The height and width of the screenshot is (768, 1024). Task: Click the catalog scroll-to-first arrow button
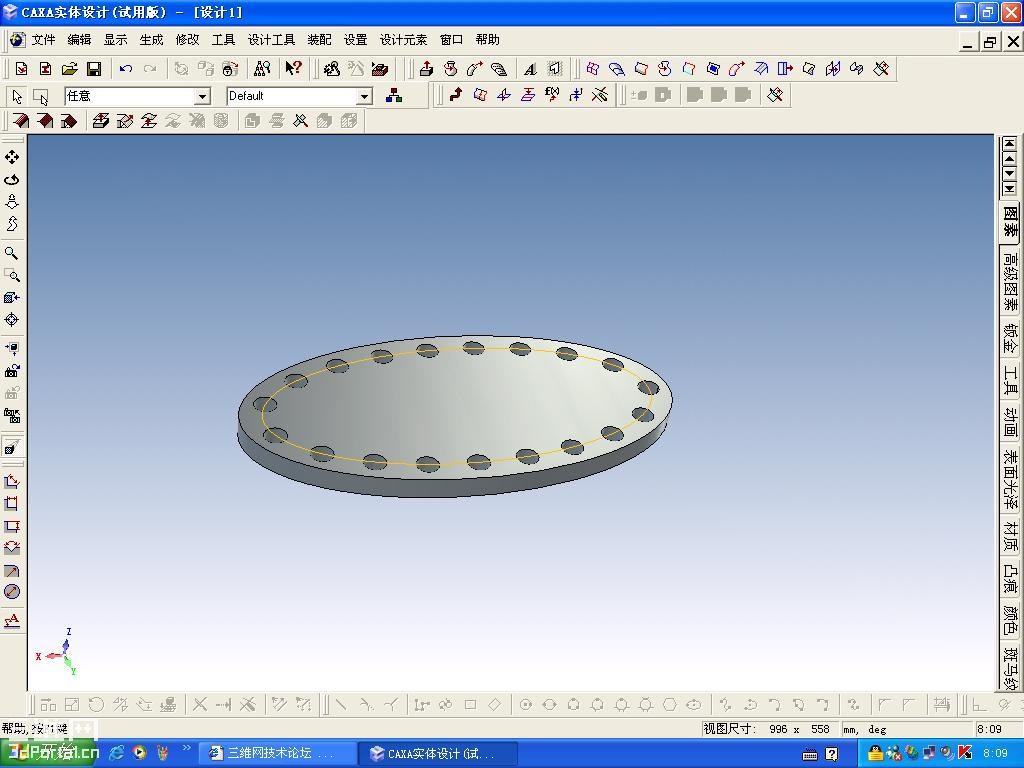[x=1010, y=143]
